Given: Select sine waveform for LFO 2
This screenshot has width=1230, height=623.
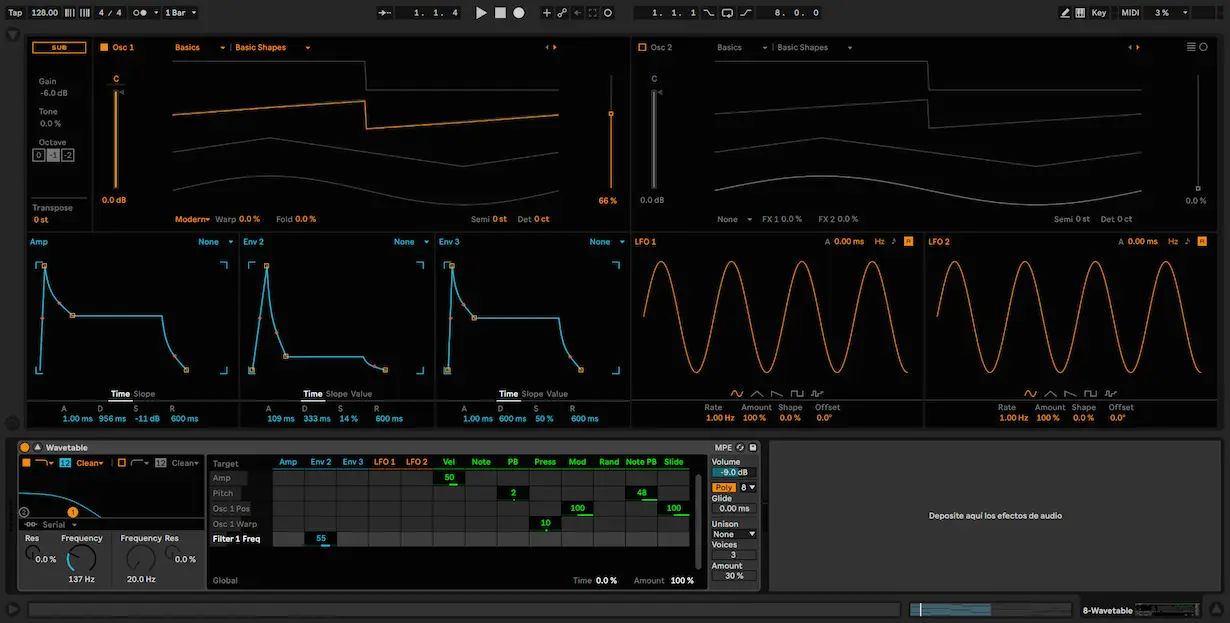Looking at the screenshot, I should click(x=1031, y=394).
